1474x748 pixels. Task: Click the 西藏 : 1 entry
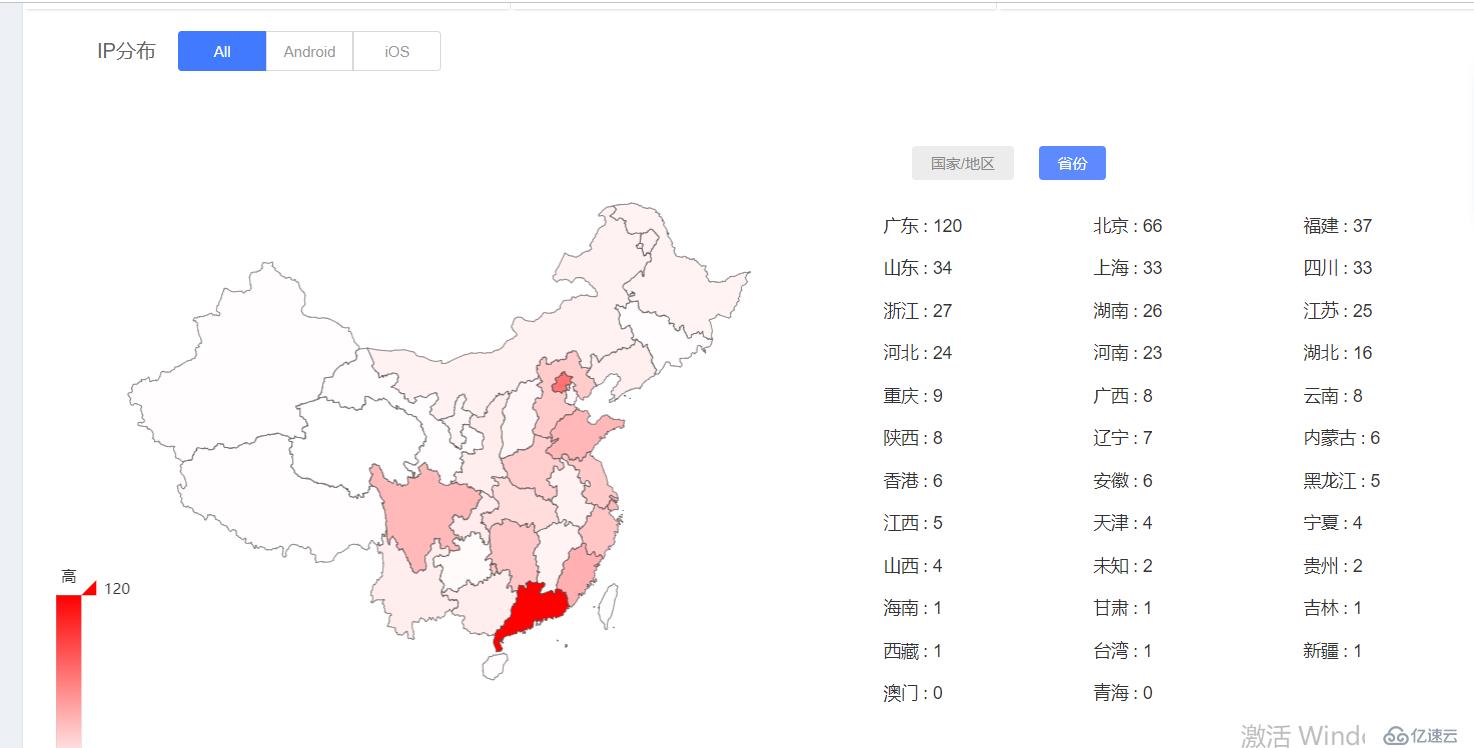[913, 651]
